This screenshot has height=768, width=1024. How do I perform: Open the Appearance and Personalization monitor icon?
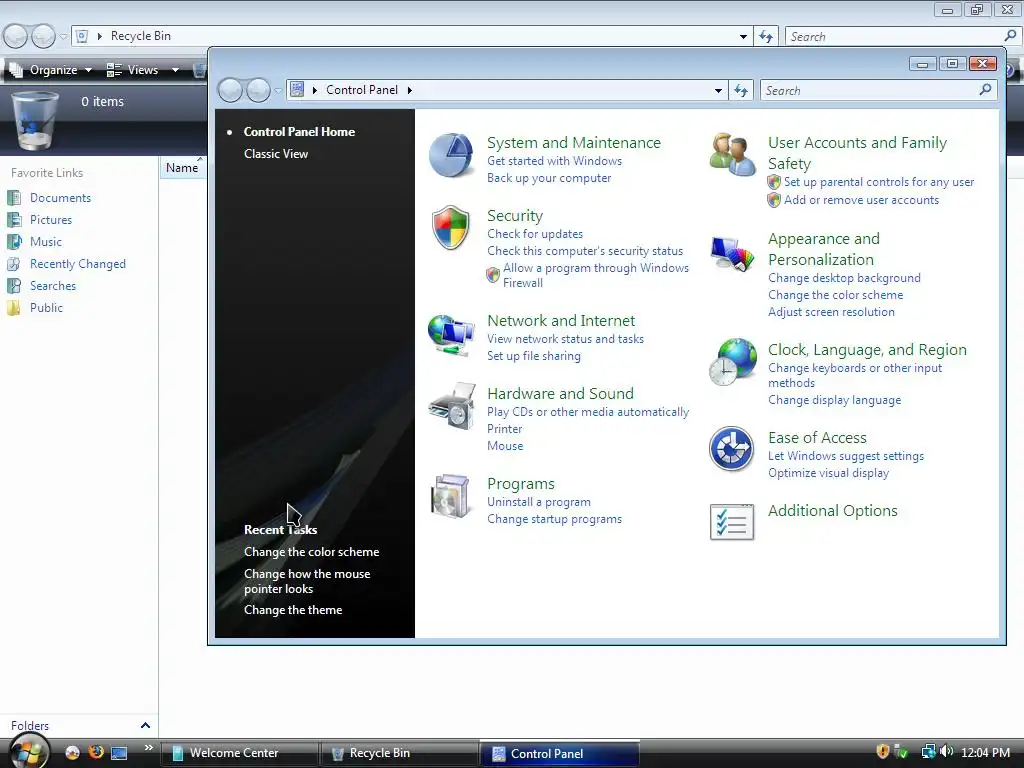(x=732, y=253)
